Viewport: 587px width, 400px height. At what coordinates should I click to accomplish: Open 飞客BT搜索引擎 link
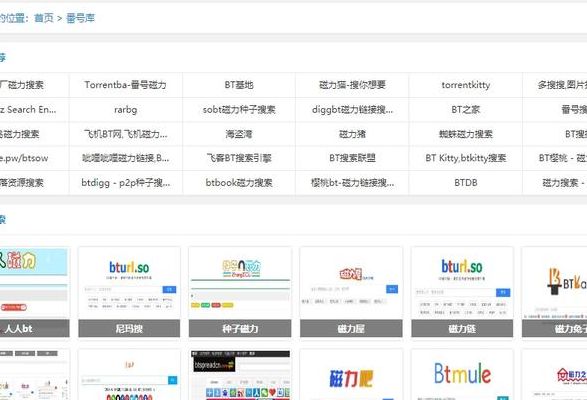[239, 158]
